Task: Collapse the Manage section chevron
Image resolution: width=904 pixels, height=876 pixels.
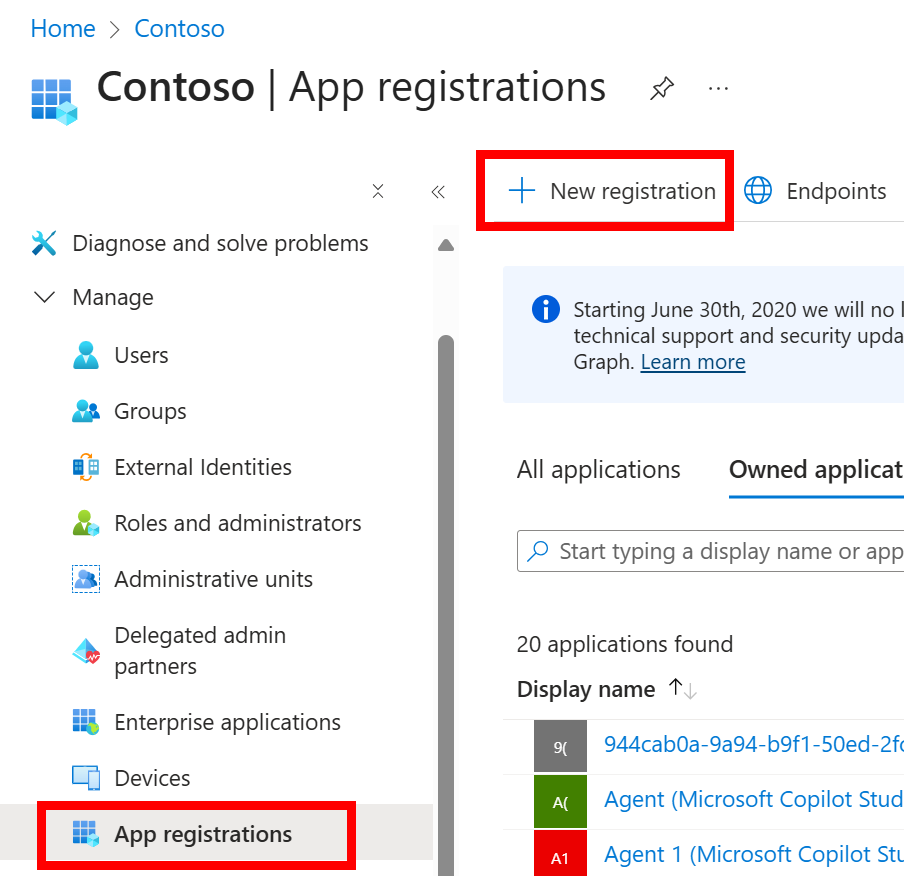Action: click(x=43, y=297)
